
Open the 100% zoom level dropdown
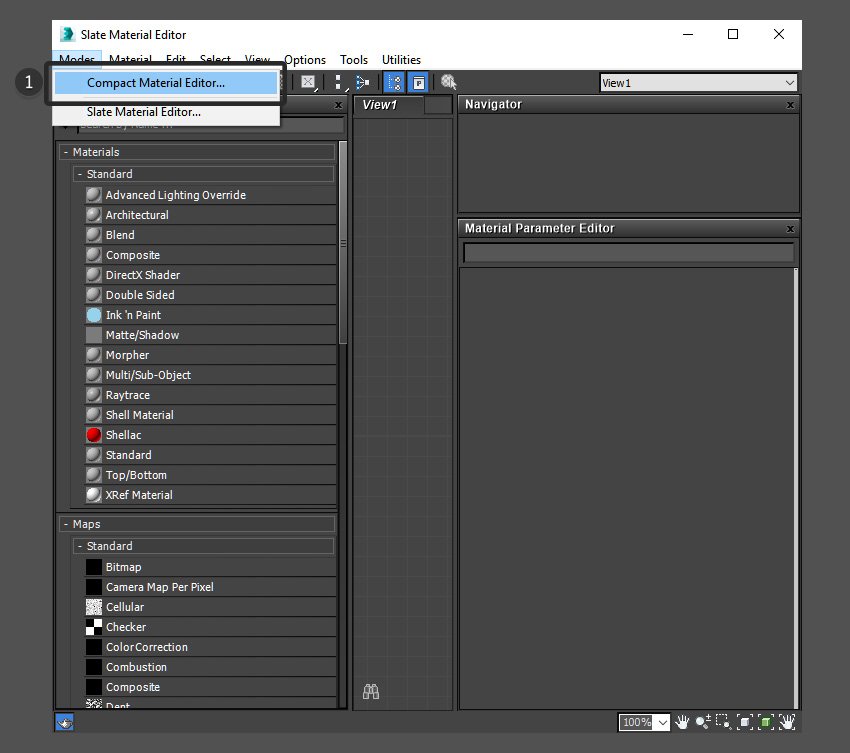point(645,722)
